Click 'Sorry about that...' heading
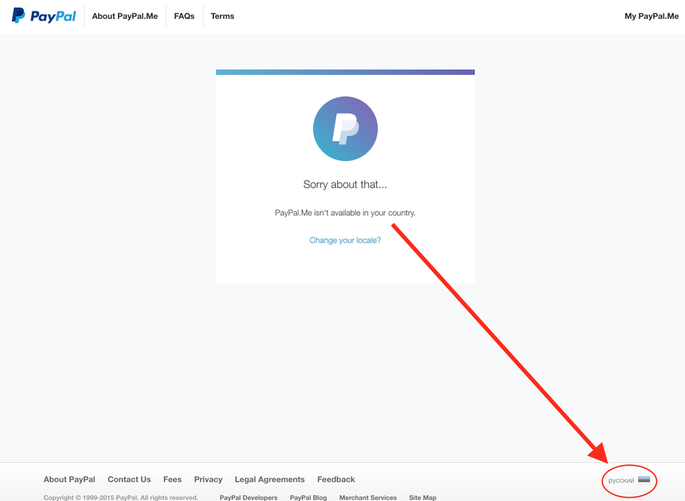The width and height of the screenshot is (685, 501). pos(345,184)
